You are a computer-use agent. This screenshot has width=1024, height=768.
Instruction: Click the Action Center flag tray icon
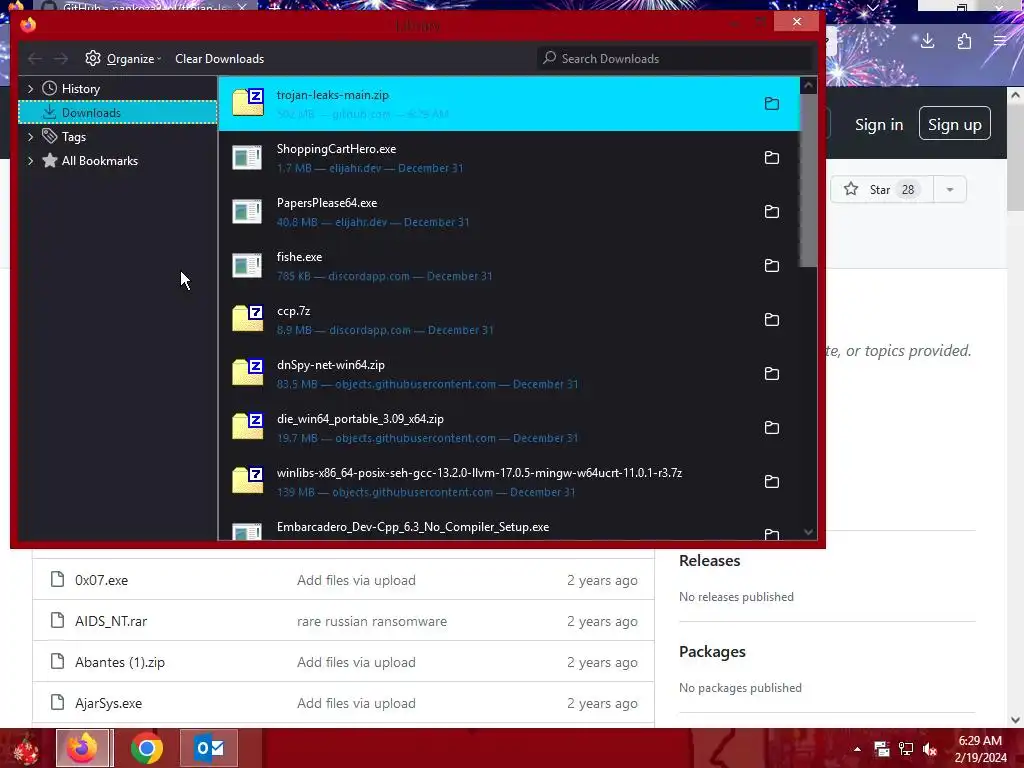[882, 749]
